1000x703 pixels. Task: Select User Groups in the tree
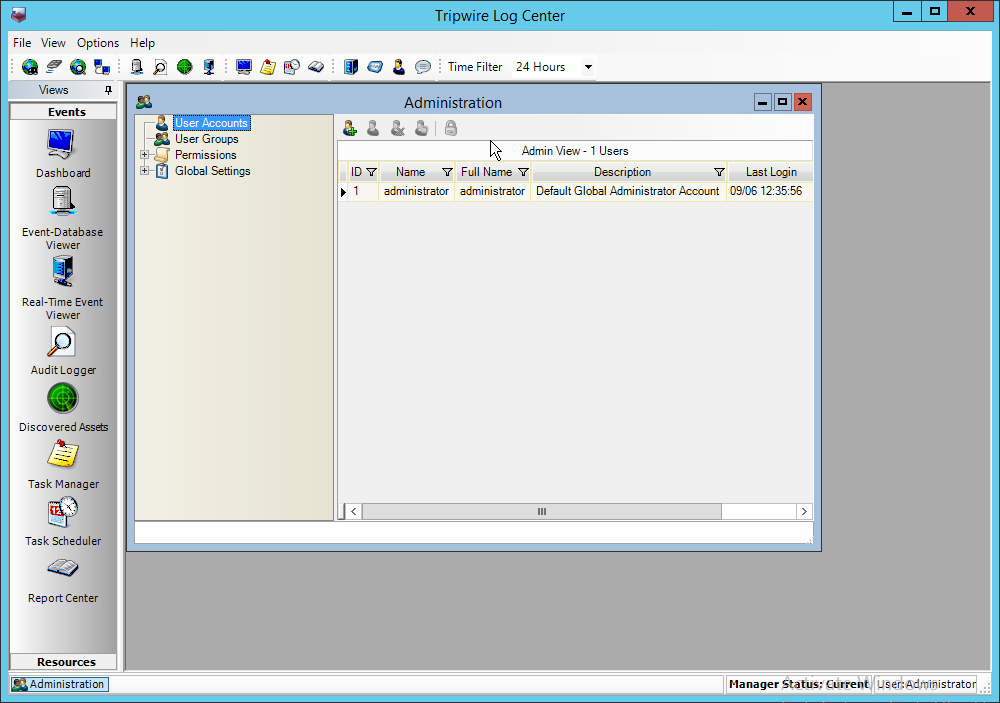point(207,139)
